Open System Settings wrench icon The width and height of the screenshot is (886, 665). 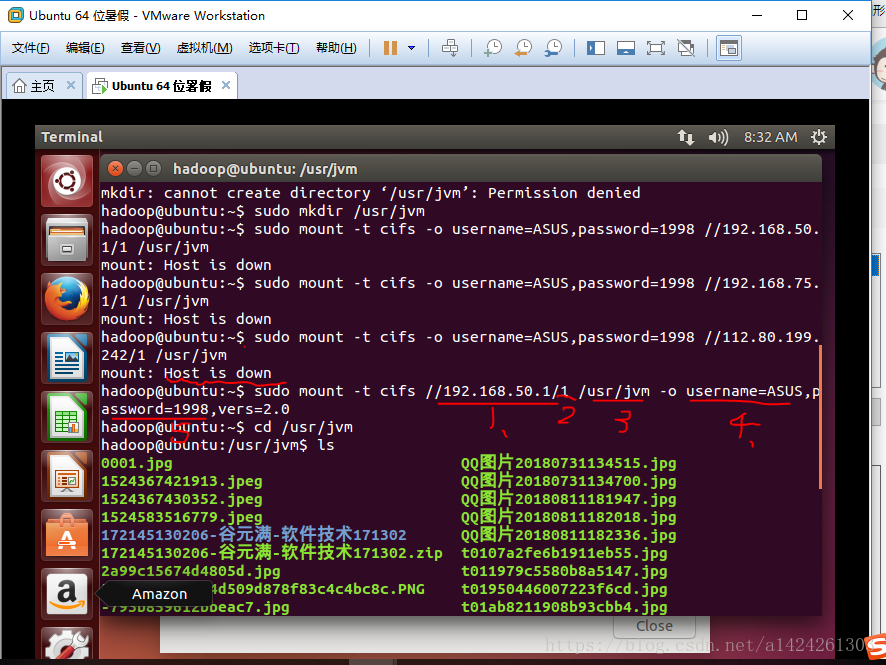67,644
